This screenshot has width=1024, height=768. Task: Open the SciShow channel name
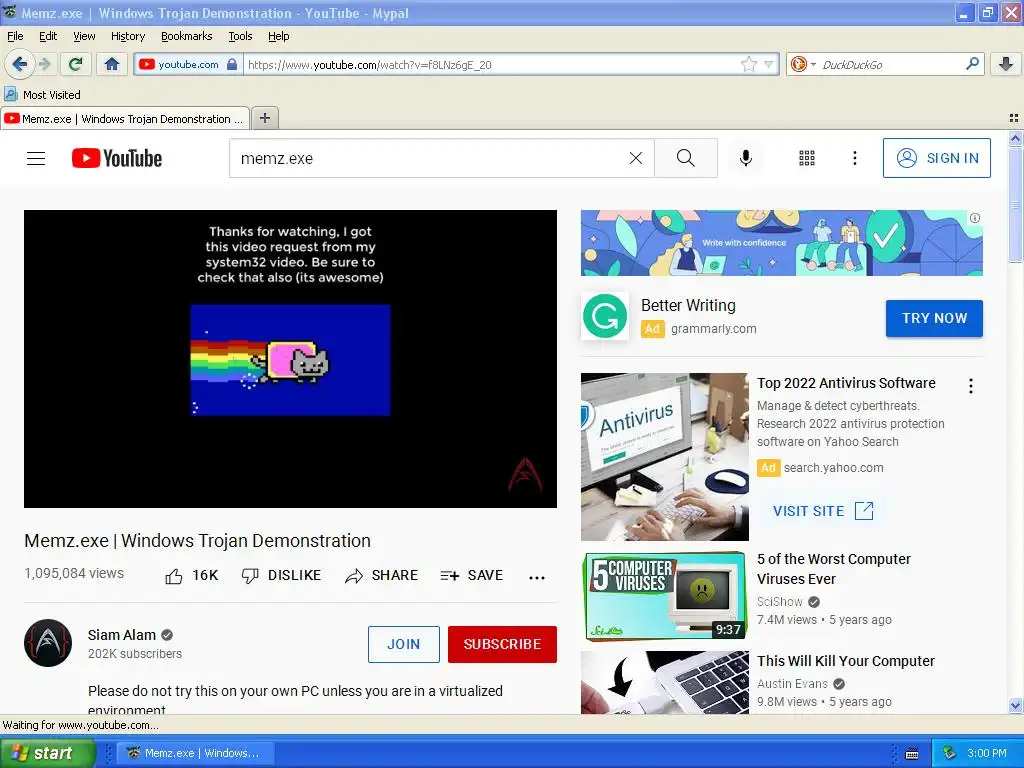coord(780,601)
